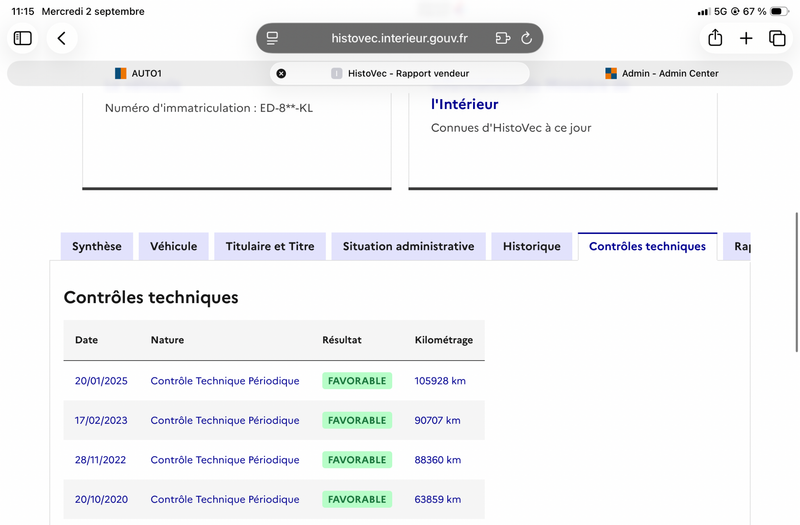Reload the HistoVec page

click(x=527, y=38)
